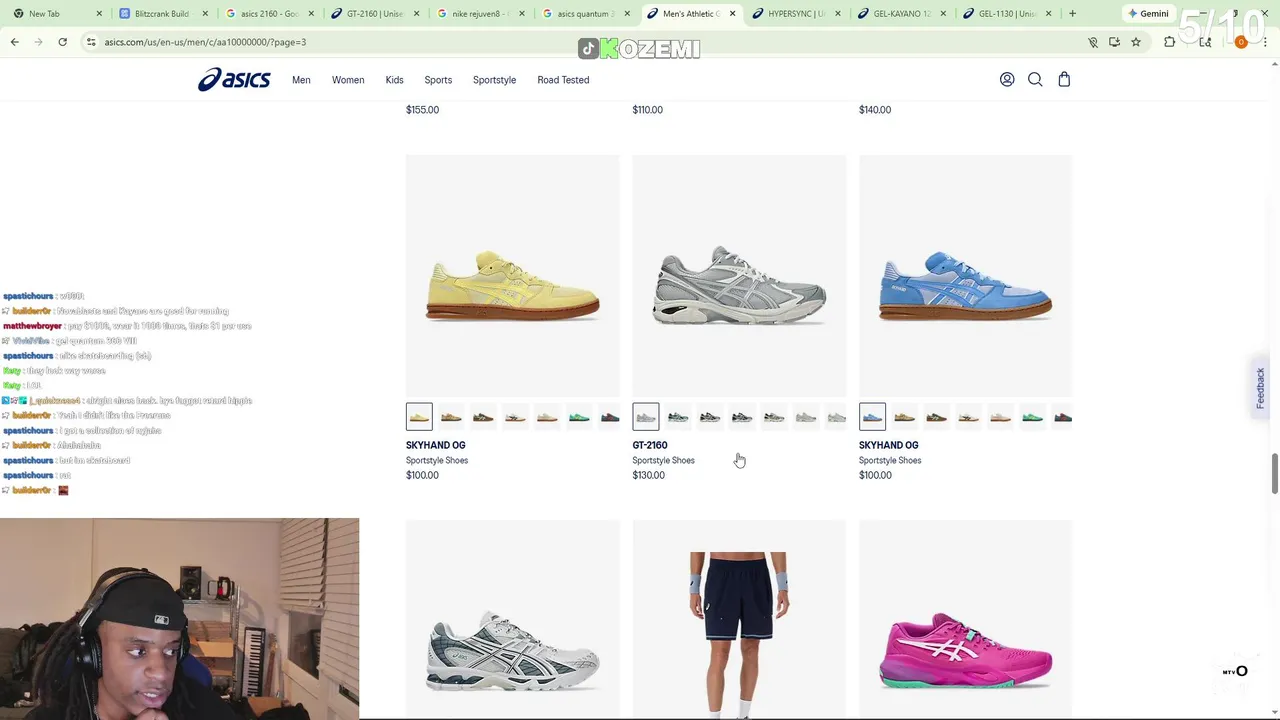Open the shopping bag cart icon
This screenshot has width=1280, height=720.
(1064, 80)
